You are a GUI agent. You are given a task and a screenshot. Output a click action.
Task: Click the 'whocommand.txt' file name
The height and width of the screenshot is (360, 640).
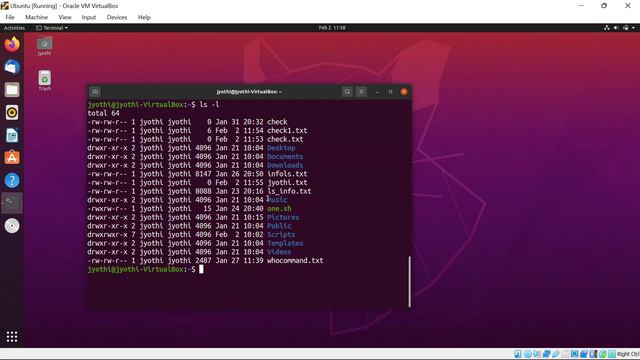pos(295,260)
